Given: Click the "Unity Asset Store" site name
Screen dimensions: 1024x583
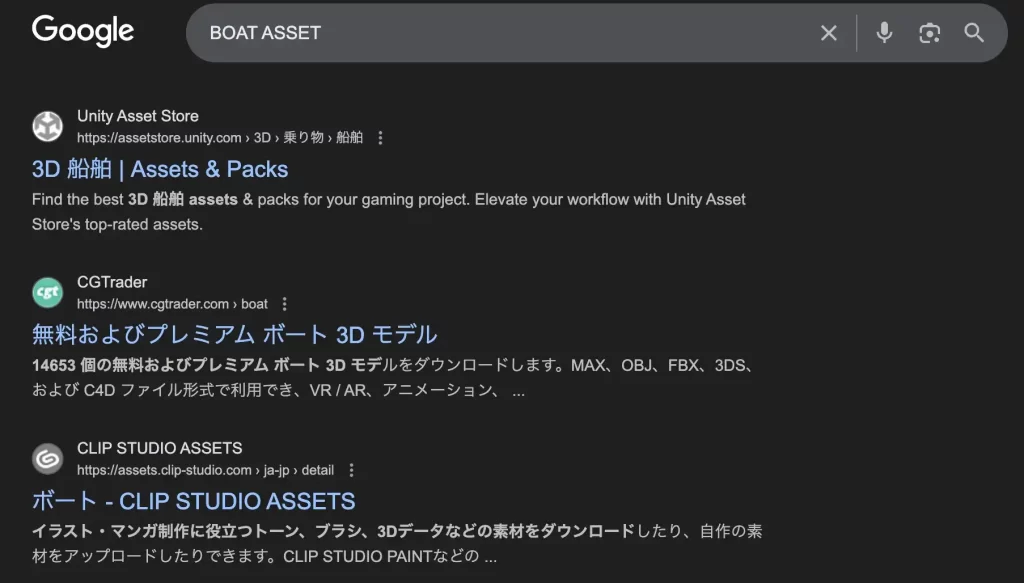Looking at the screenshot, I should tap(137, 115).
